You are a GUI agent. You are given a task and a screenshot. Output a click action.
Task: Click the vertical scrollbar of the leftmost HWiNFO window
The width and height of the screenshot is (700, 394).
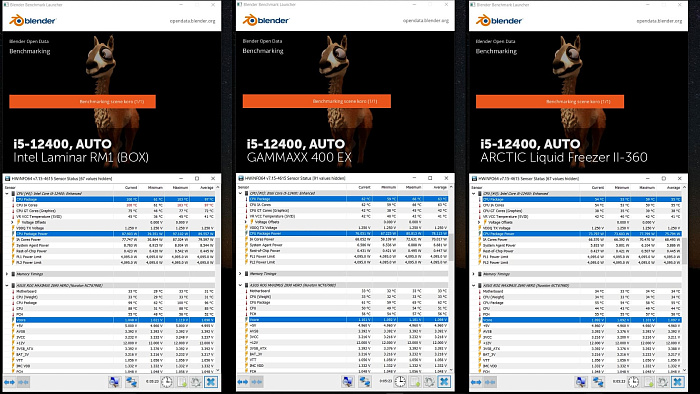[218, 278]
